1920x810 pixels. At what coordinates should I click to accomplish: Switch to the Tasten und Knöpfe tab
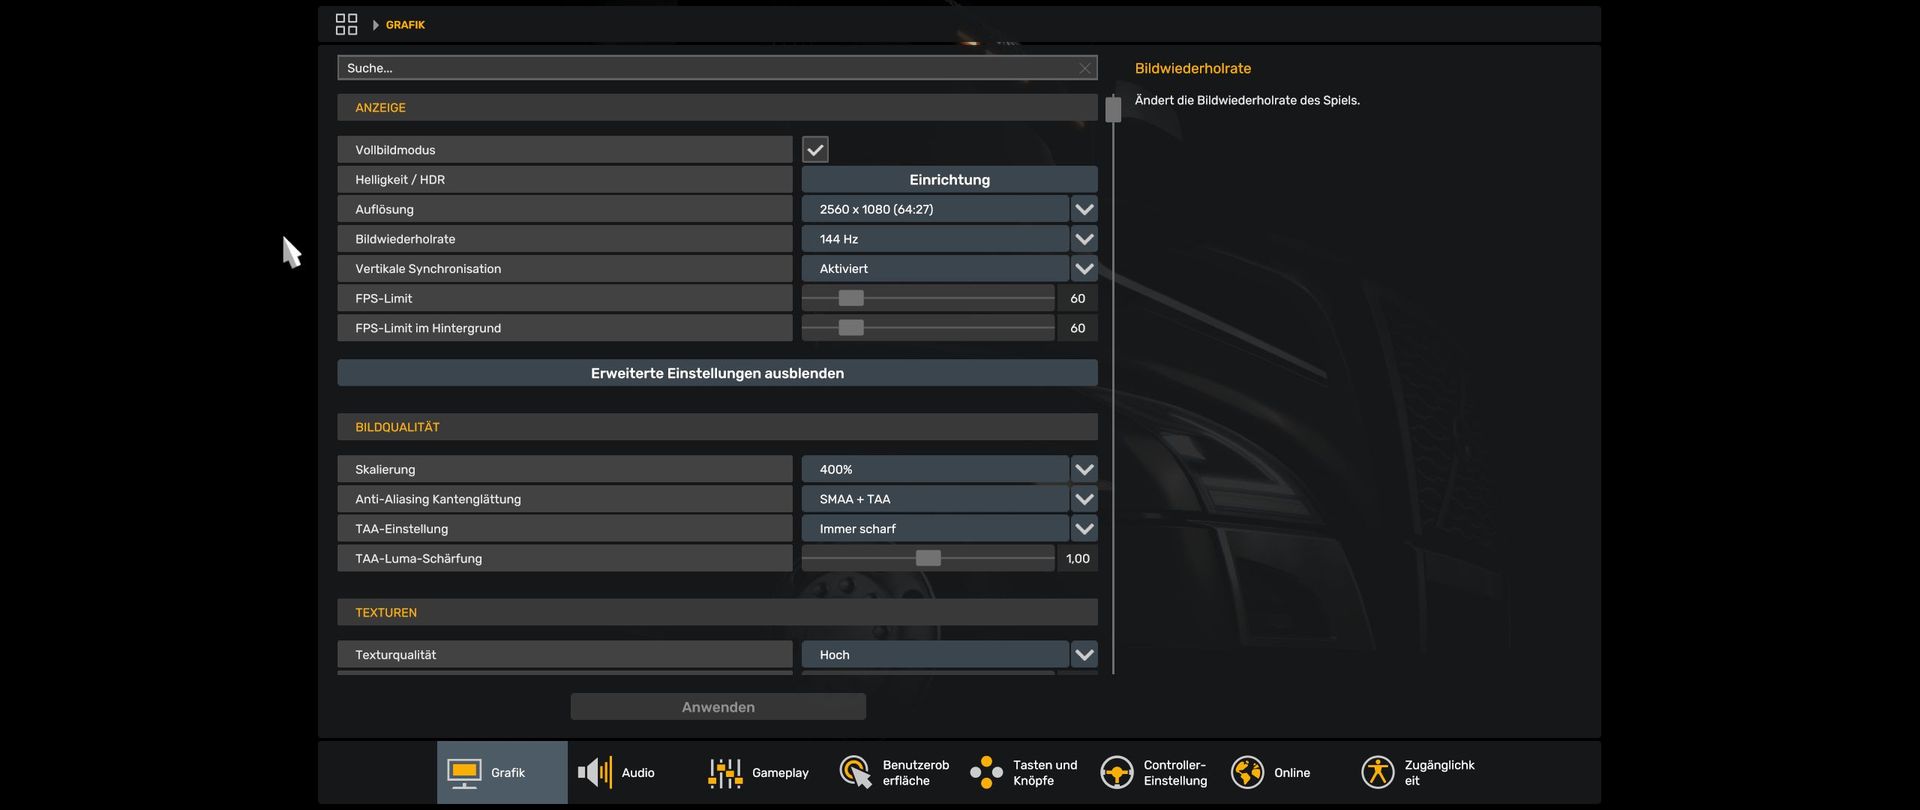pos(1024,773)
